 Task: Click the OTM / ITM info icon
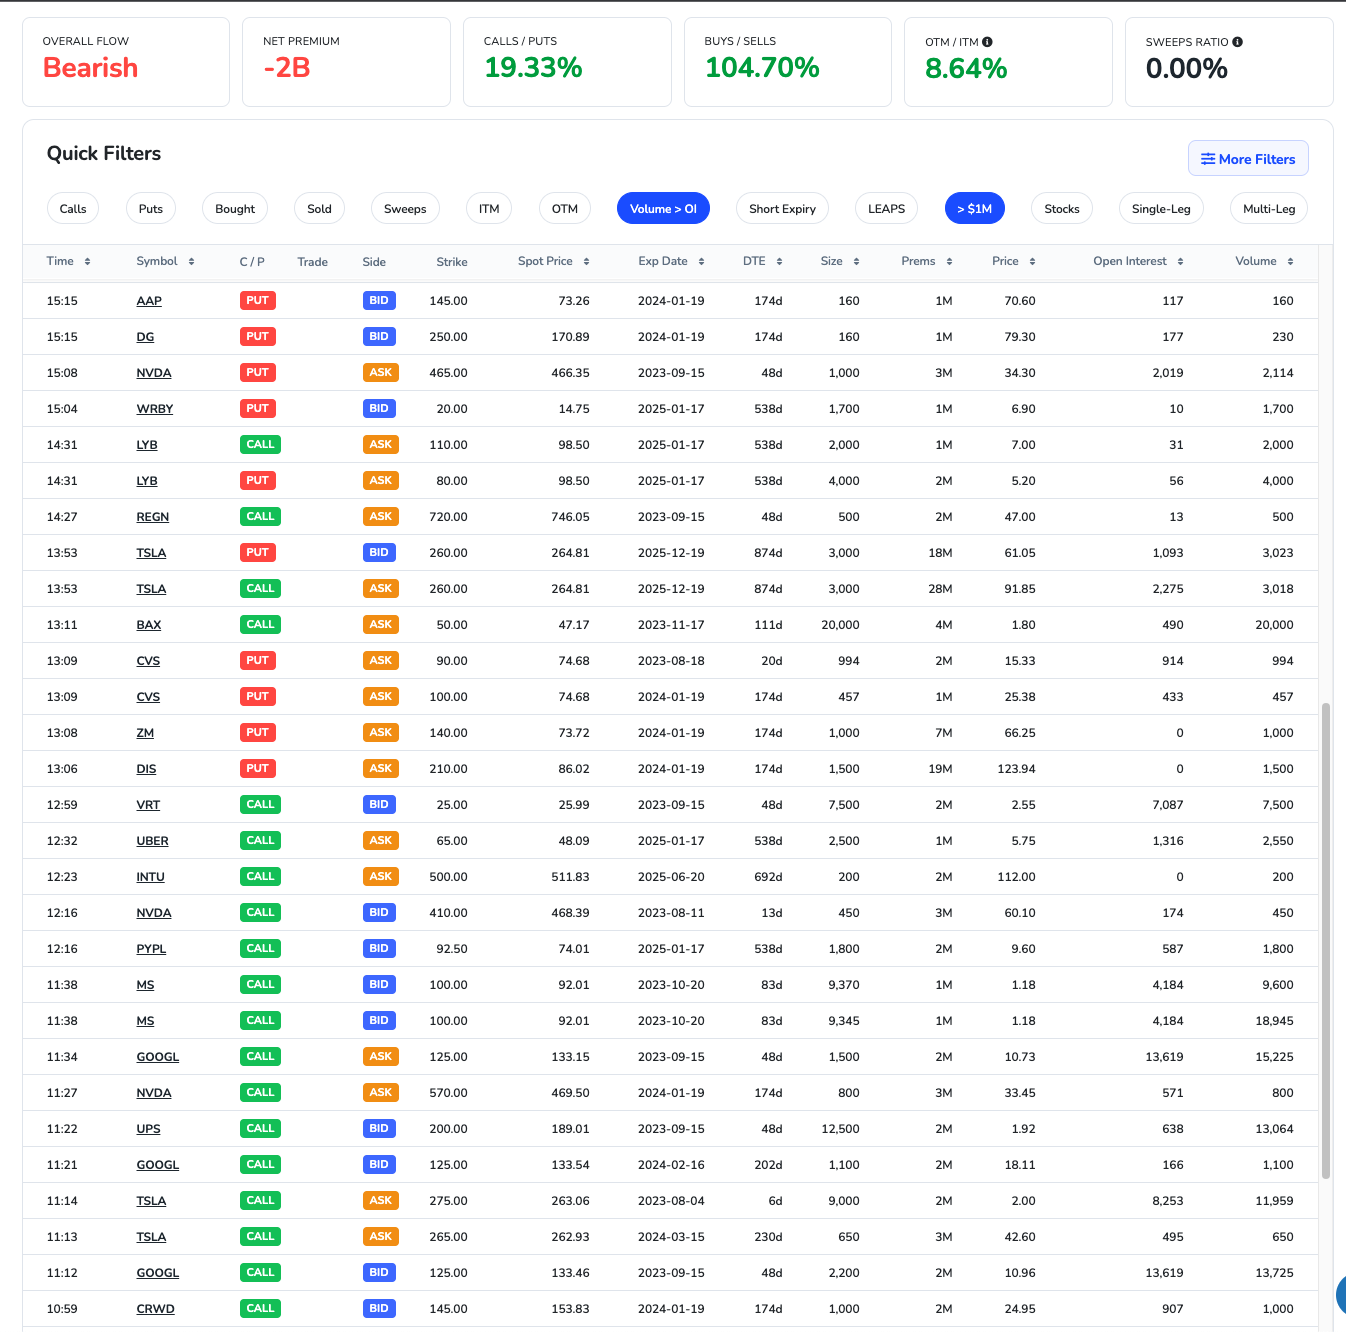(988, 42)
